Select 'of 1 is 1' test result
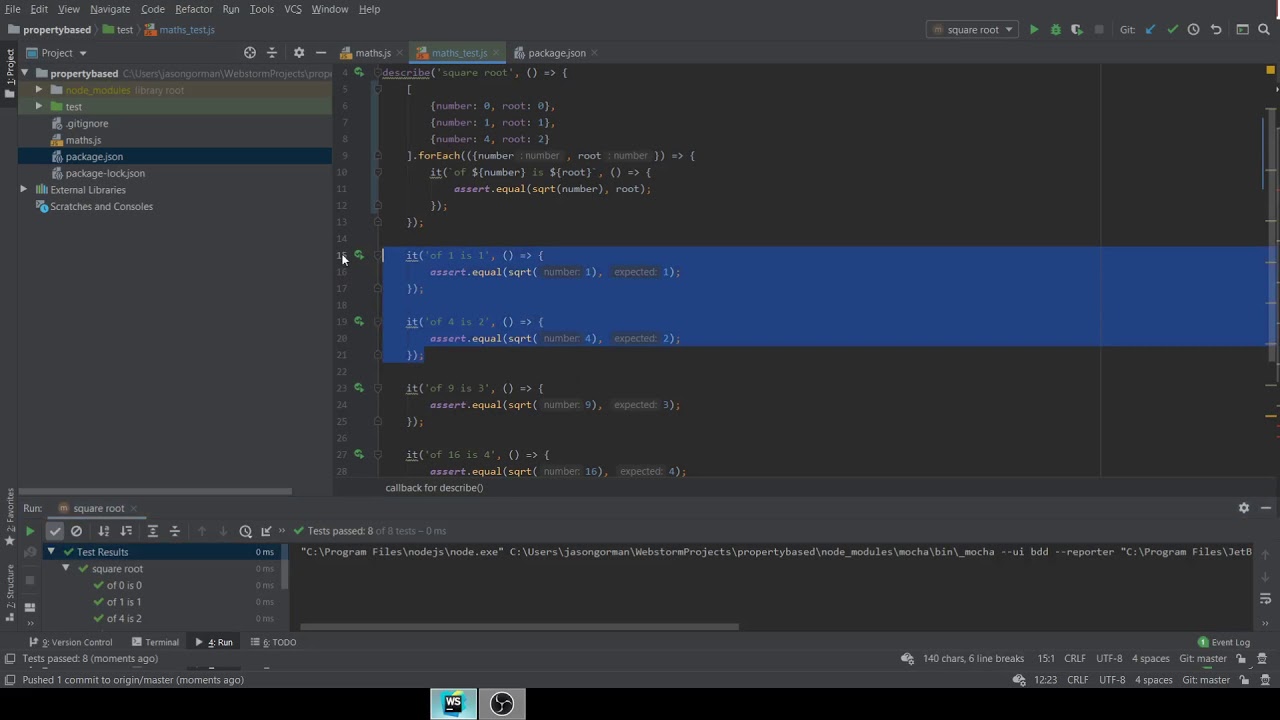This screenshot has height=720, width=1280. click(x=124, y=602)
